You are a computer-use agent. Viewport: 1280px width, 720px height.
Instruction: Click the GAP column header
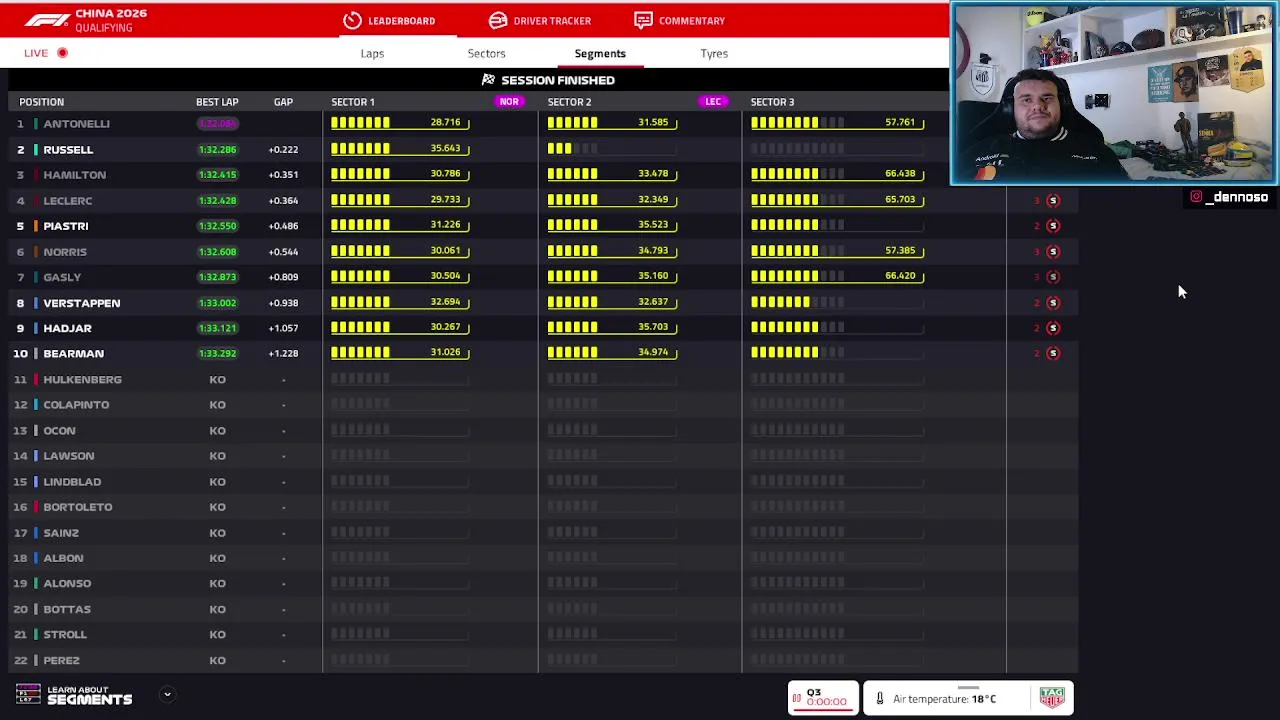pos(283,102)
